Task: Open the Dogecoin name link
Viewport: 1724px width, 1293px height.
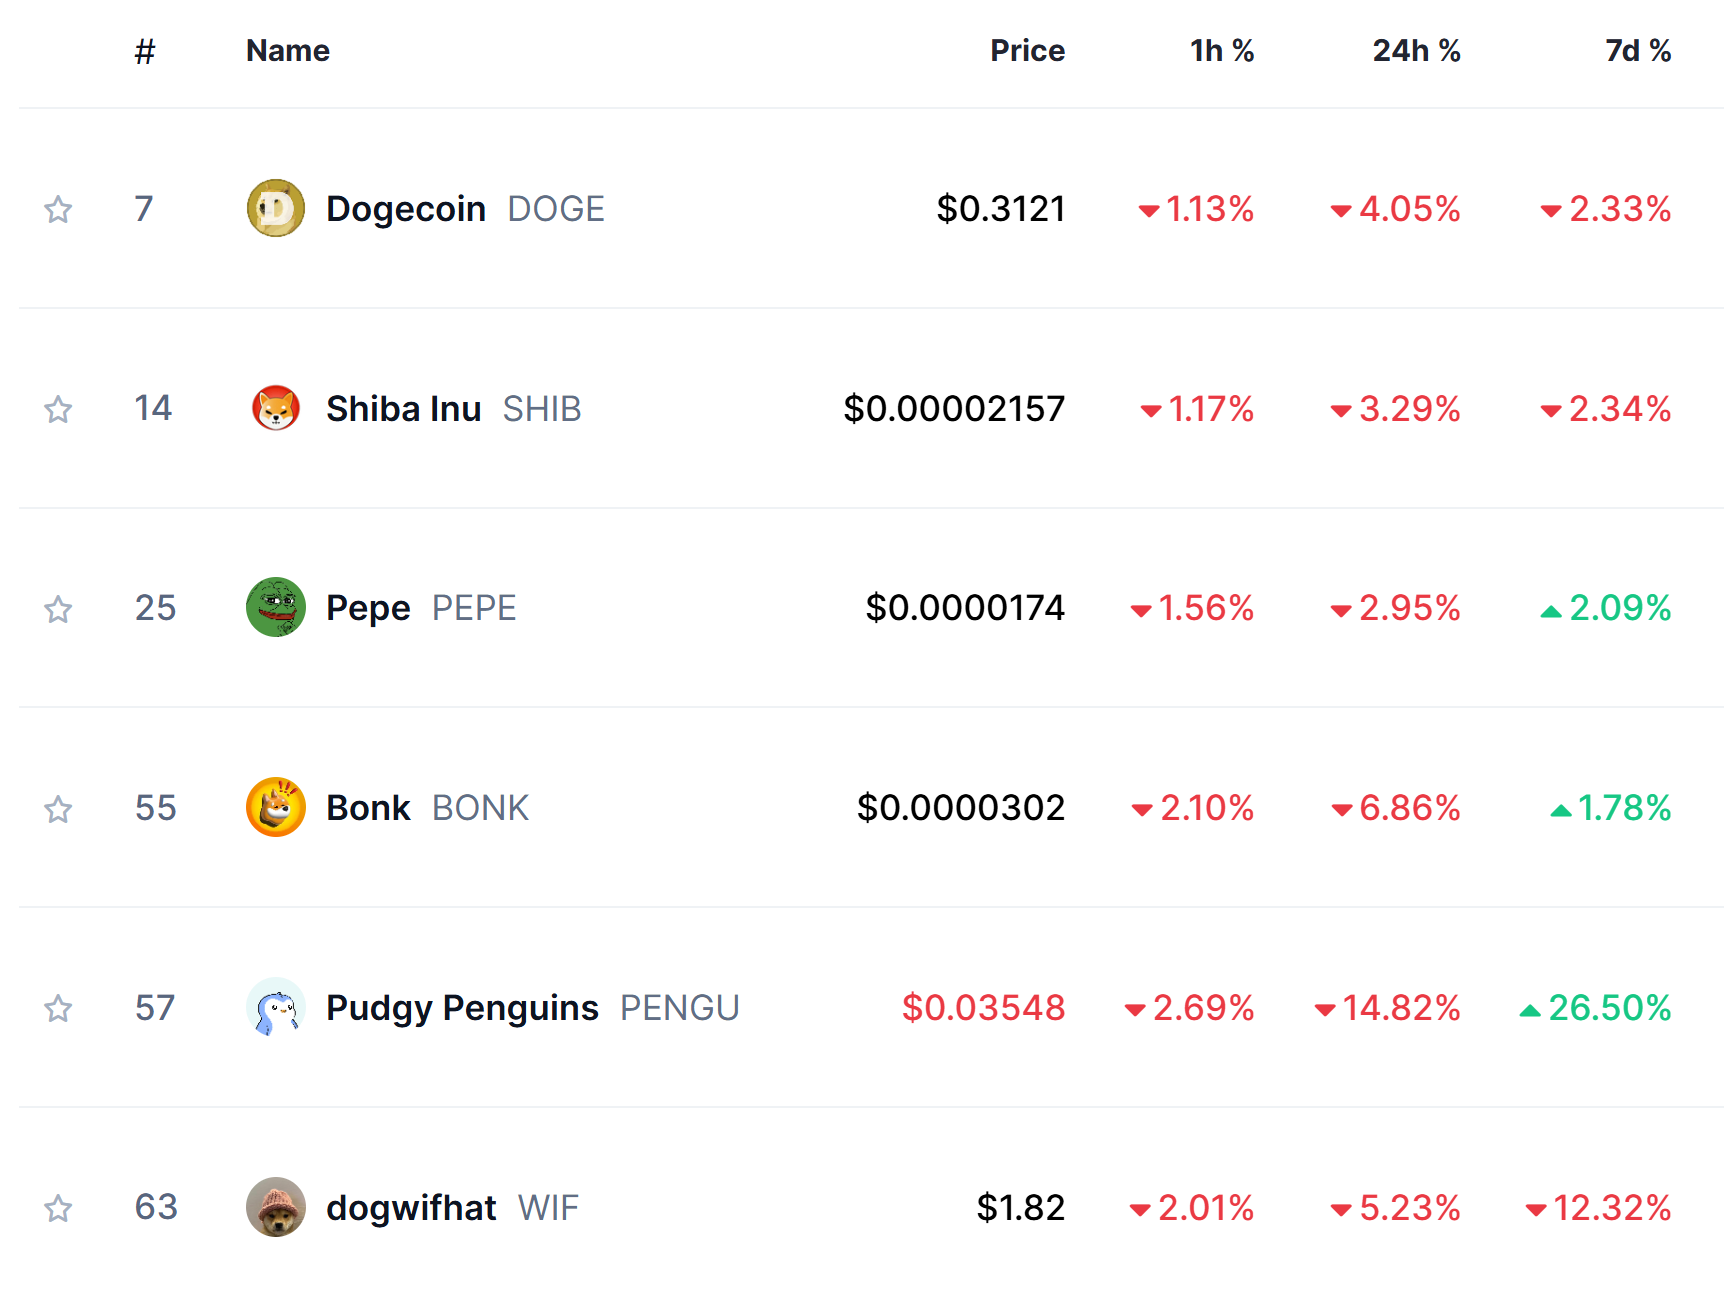Action: pyautogui.click(x=406, y=209)
